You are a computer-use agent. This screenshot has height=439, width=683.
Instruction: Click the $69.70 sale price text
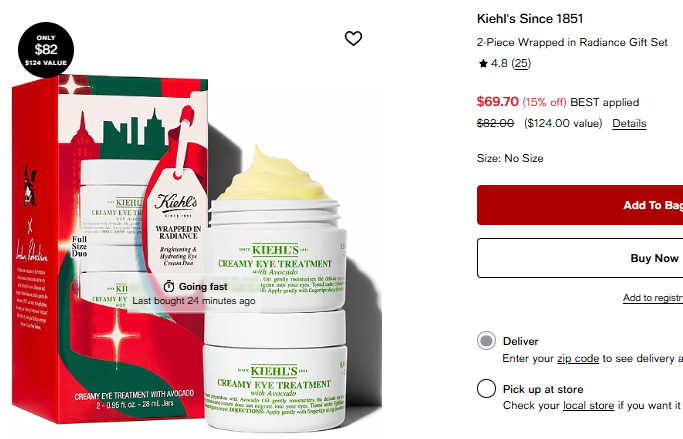pos(497,101)
